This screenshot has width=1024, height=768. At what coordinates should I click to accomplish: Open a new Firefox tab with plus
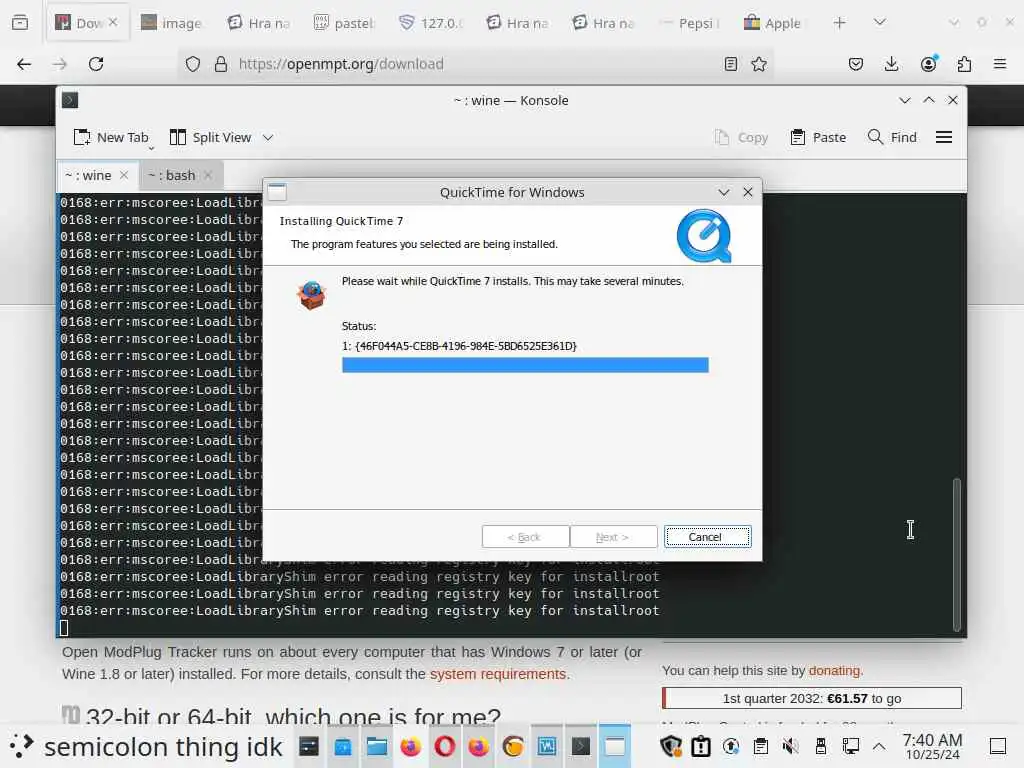[840, 23]
